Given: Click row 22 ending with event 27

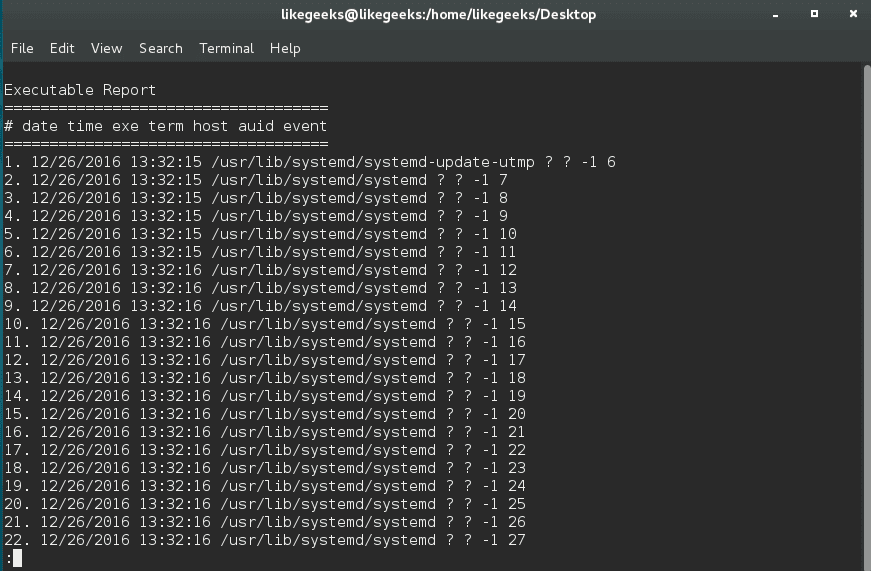Looking at the screenshot, I should (265, 540).
